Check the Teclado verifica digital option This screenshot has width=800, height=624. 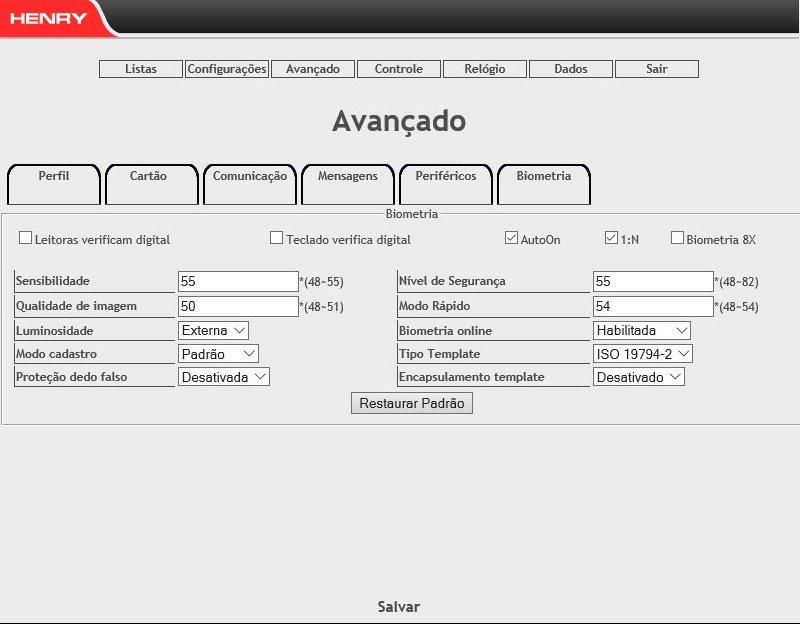coord(277,239)
